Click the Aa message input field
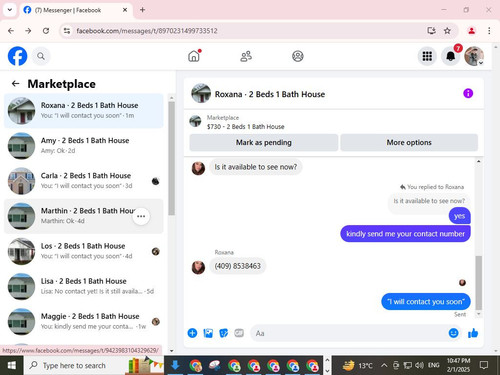The height and width of the screenshot is (375, 500). click(x=347, y=333)
